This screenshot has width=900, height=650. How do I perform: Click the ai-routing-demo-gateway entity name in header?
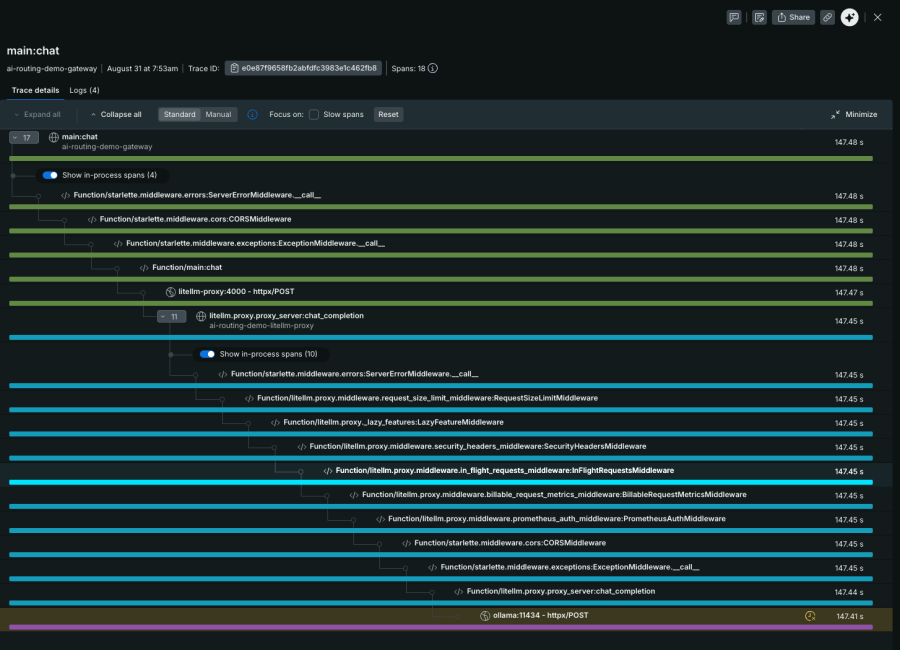point(52,68)
